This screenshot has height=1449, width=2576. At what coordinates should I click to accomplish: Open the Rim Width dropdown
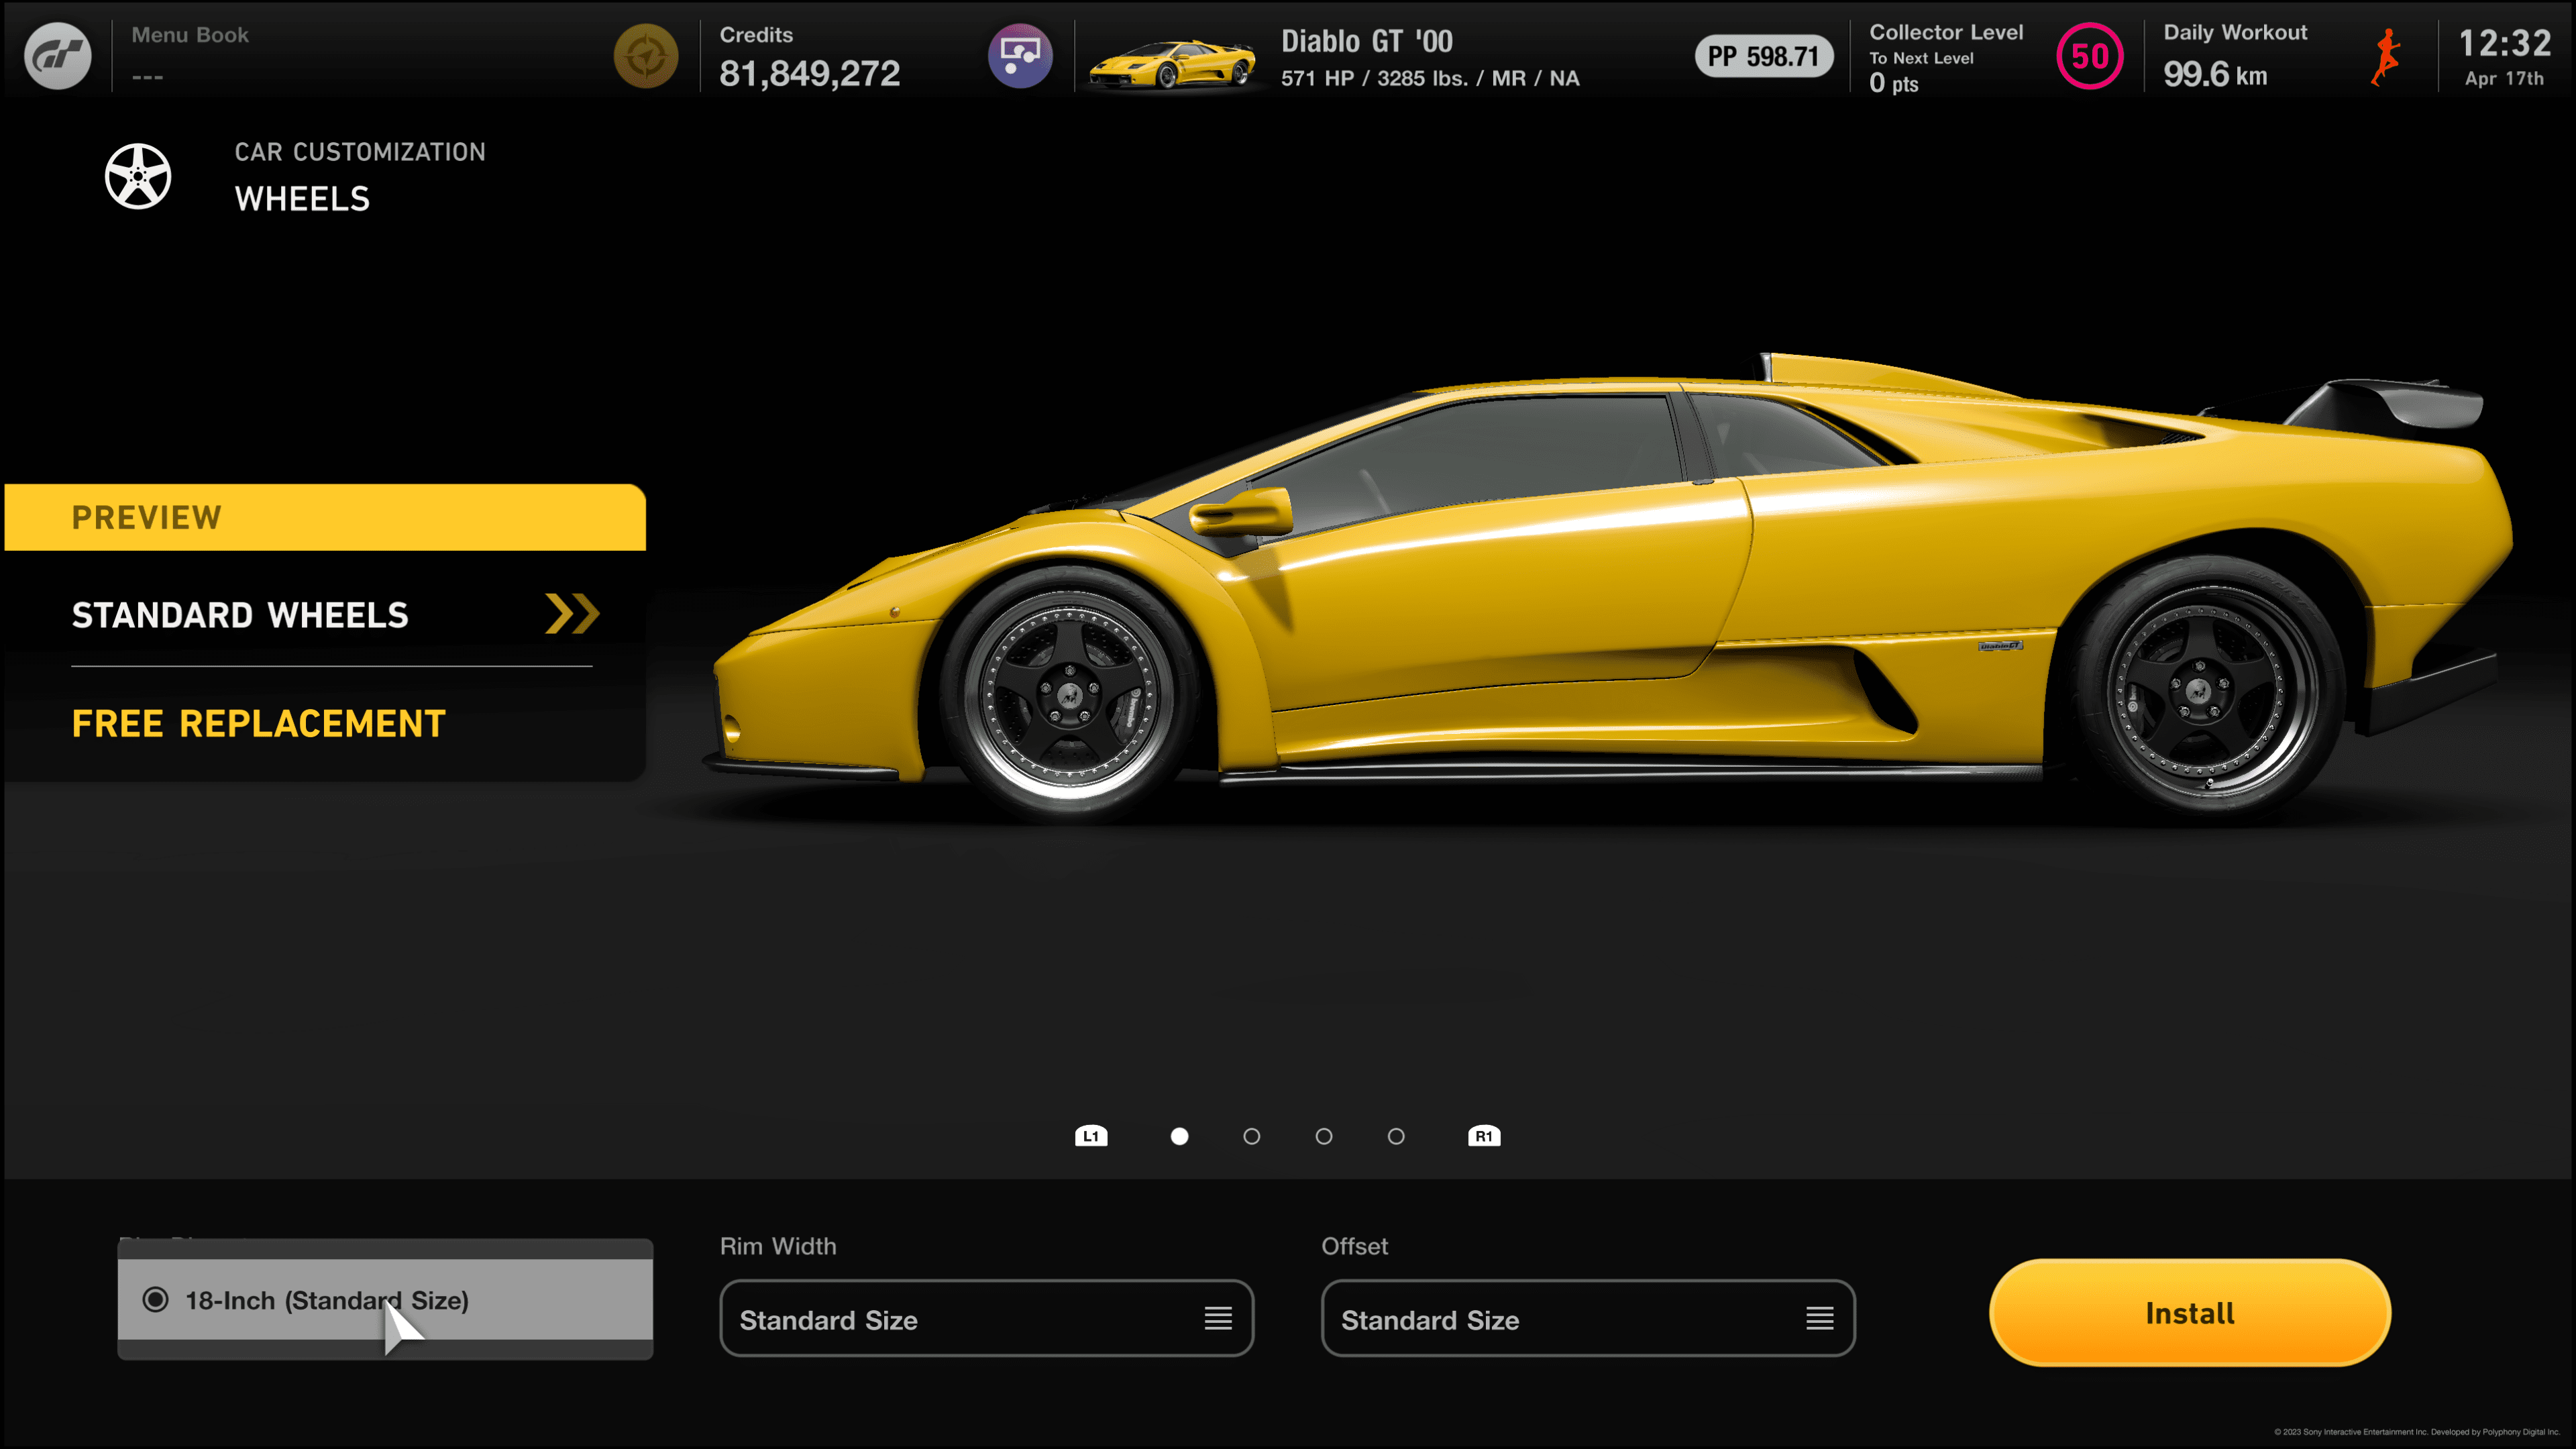point(987,1319)
